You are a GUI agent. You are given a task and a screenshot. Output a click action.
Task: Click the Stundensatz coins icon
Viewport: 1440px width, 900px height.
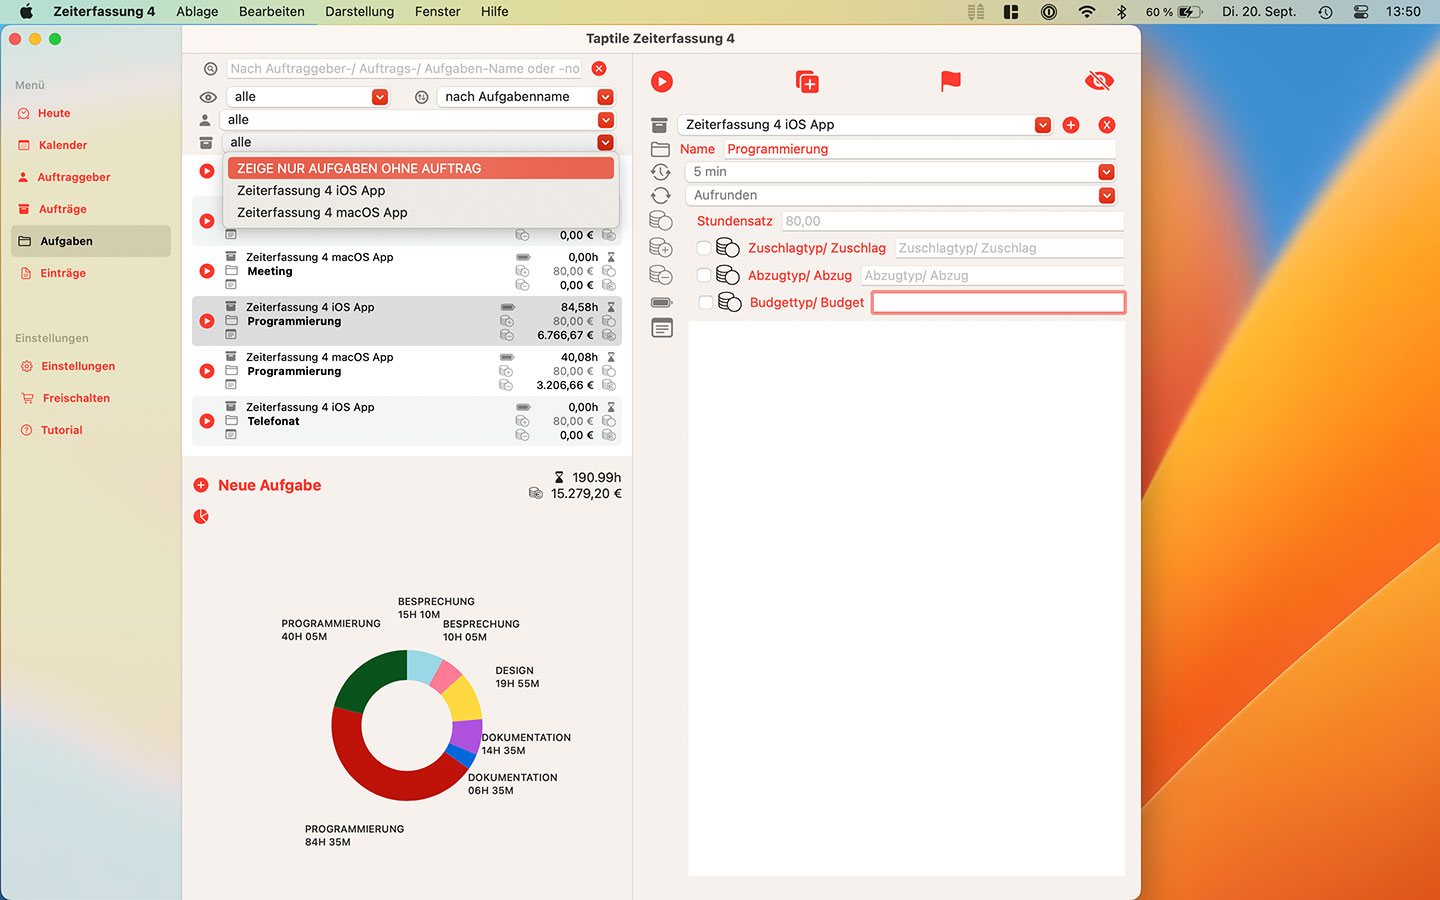point(661,221)
